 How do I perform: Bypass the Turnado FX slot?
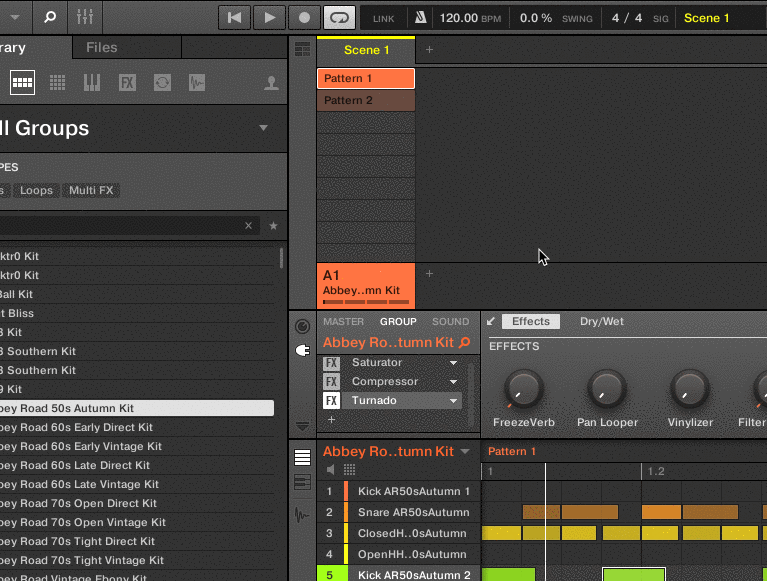coord(331,401)
